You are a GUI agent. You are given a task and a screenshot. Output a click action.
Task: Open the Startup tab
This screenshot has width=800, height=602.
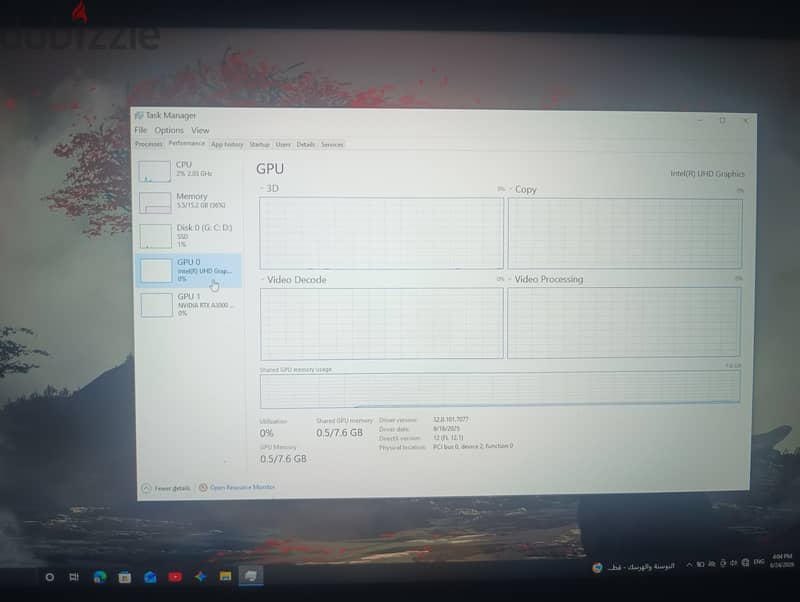coord(259,144)
